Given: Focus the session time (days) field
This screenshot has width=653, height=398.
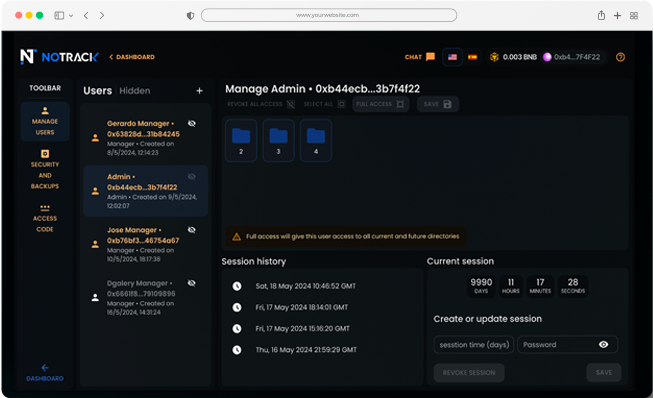Looking at the screenshot, I should point(474,345).
